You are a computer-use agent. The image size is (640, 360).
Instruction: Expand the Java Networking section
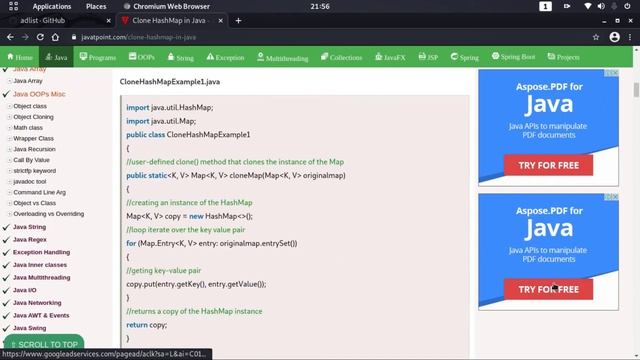[x=37, y=303]
